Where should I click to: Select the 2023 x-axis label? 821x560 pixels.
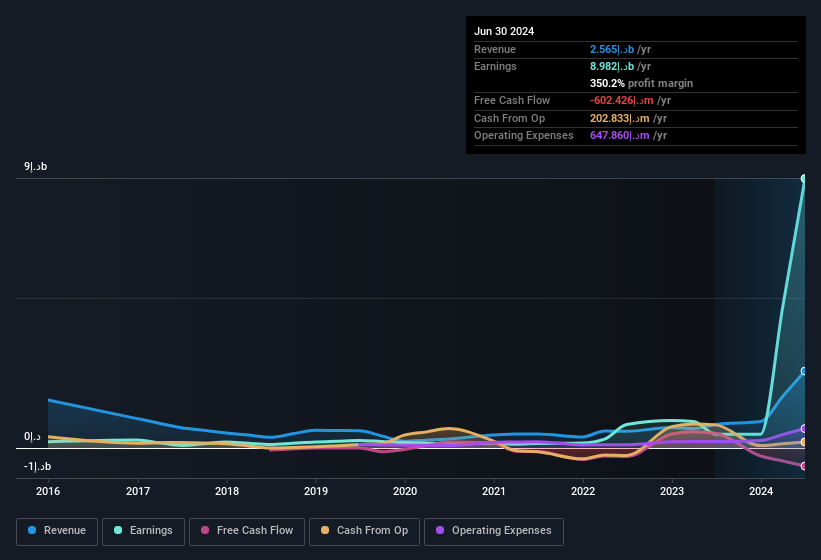coord(672,491)
